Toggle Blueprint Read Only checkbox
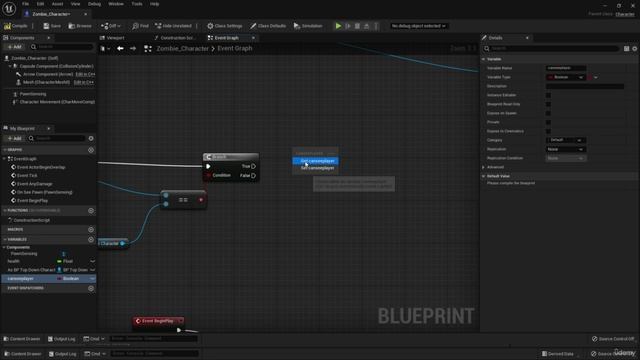Screen dimensions: 640x360 (x=548, y=104)
